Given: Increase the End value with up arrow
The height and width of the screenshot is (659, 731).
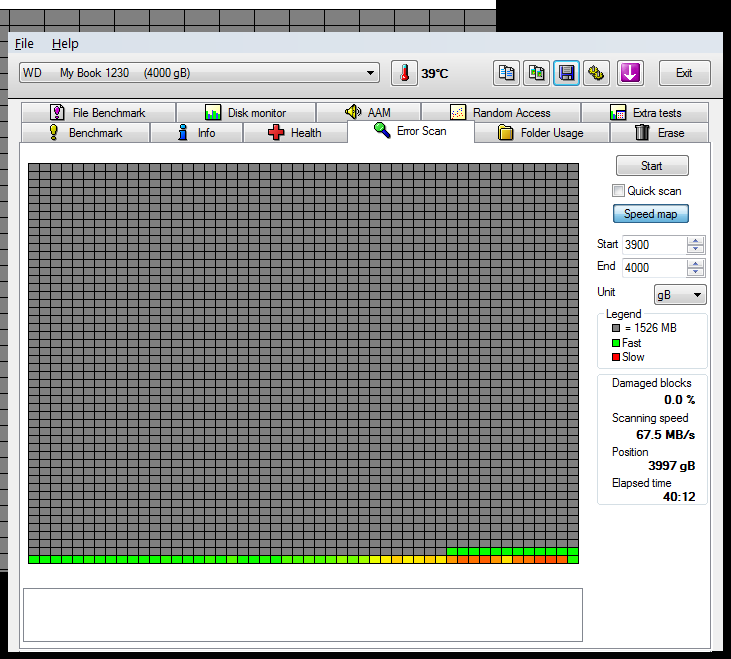Looking at the screenshot, I should click(695, 263).
